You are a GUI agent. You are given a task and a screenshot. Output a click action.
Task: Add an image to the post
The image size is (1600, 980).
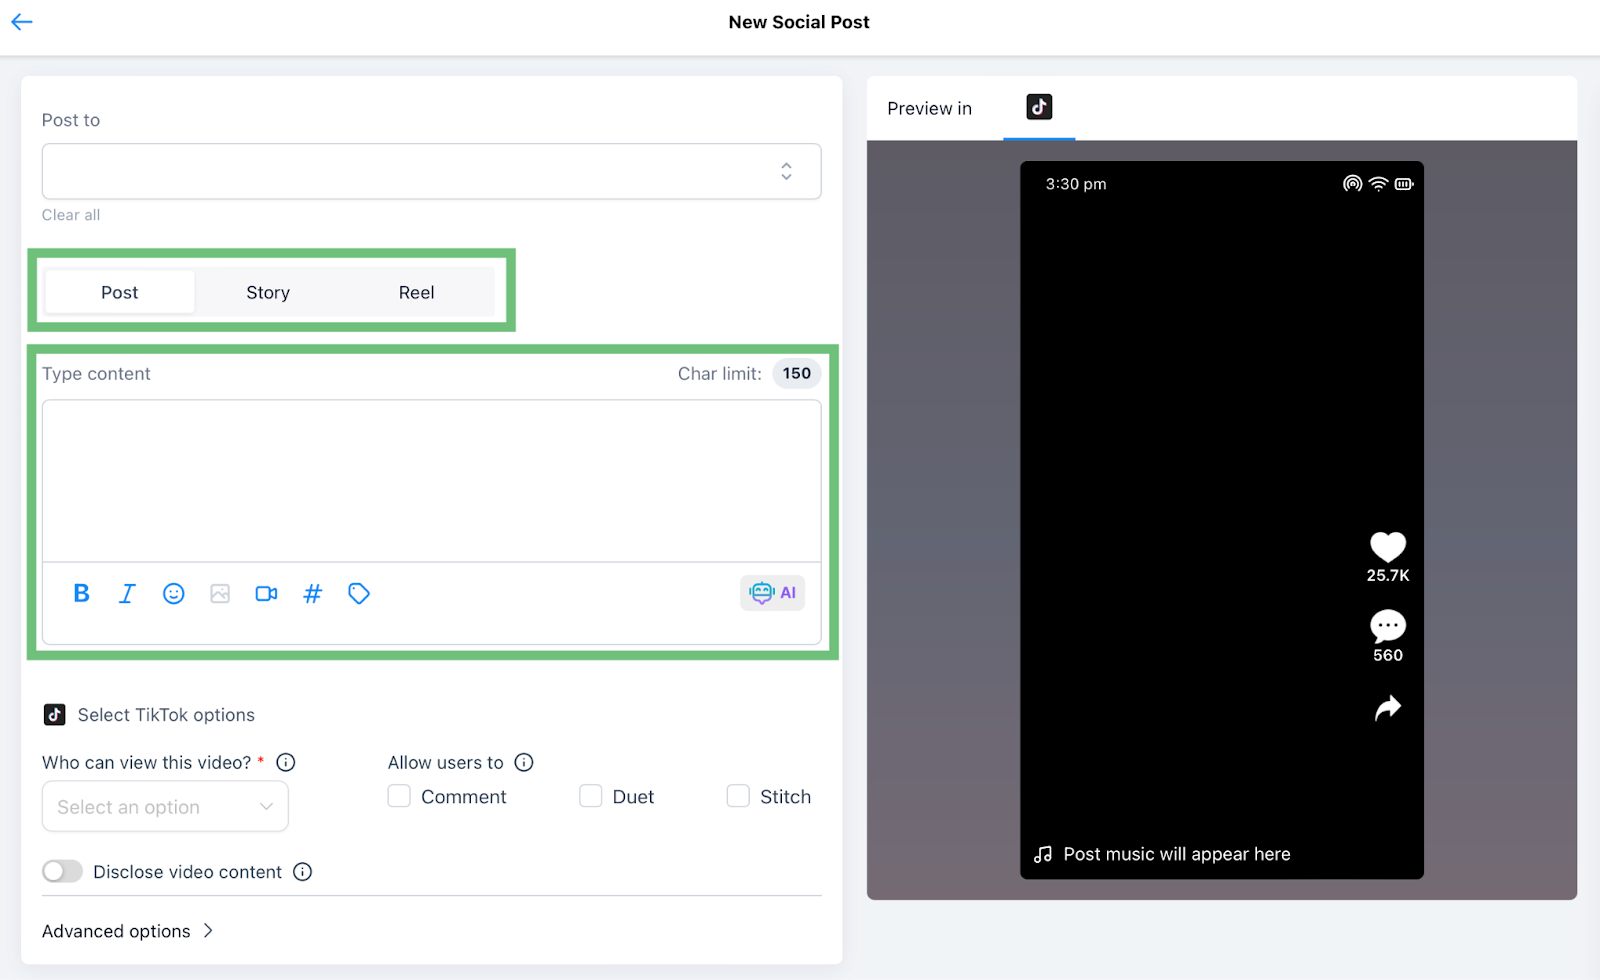220,594
